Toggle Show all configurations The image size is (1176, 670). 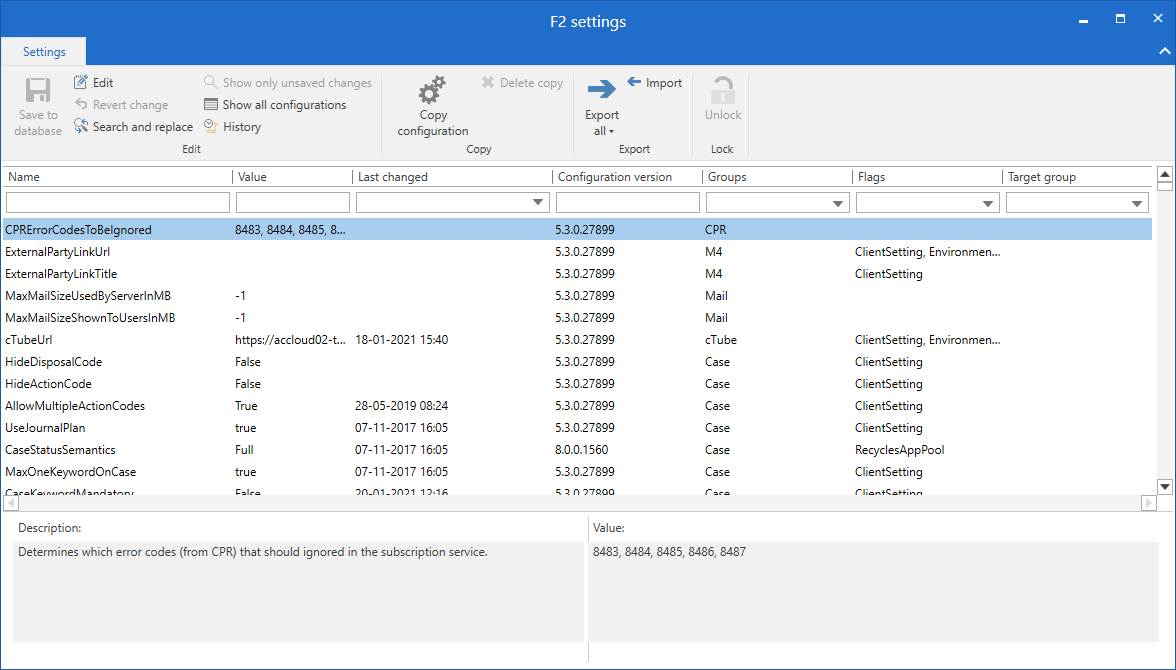coord(275,105)
